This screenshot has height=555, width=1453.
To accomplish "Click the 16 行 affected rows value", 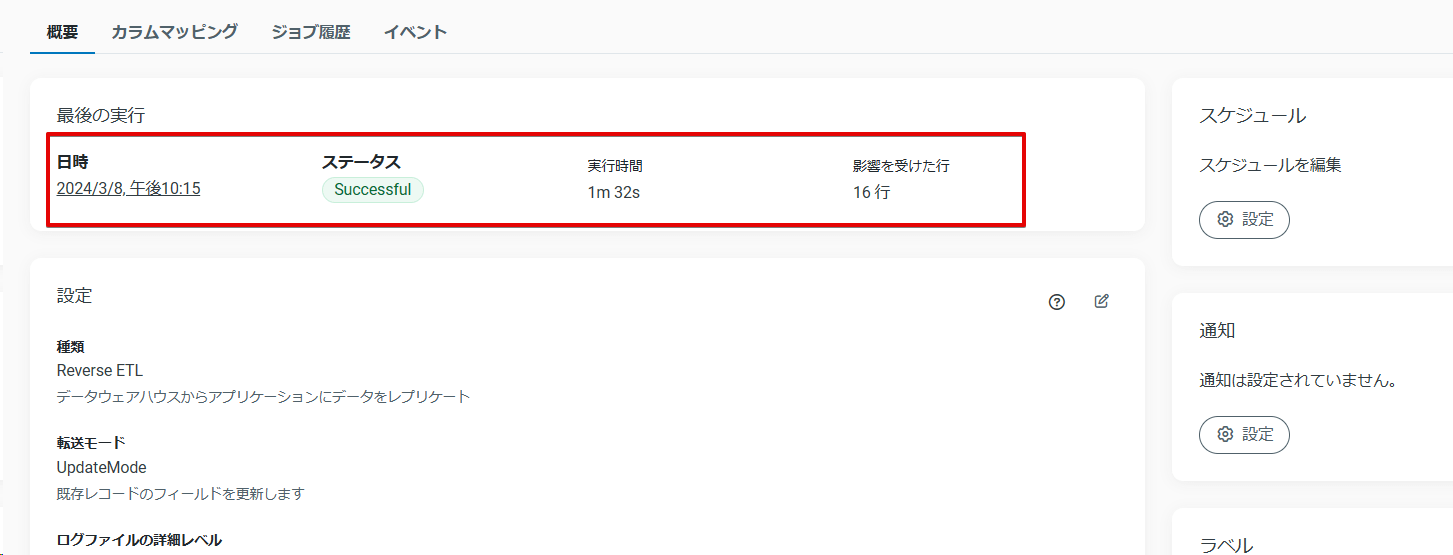I will 871,192.
